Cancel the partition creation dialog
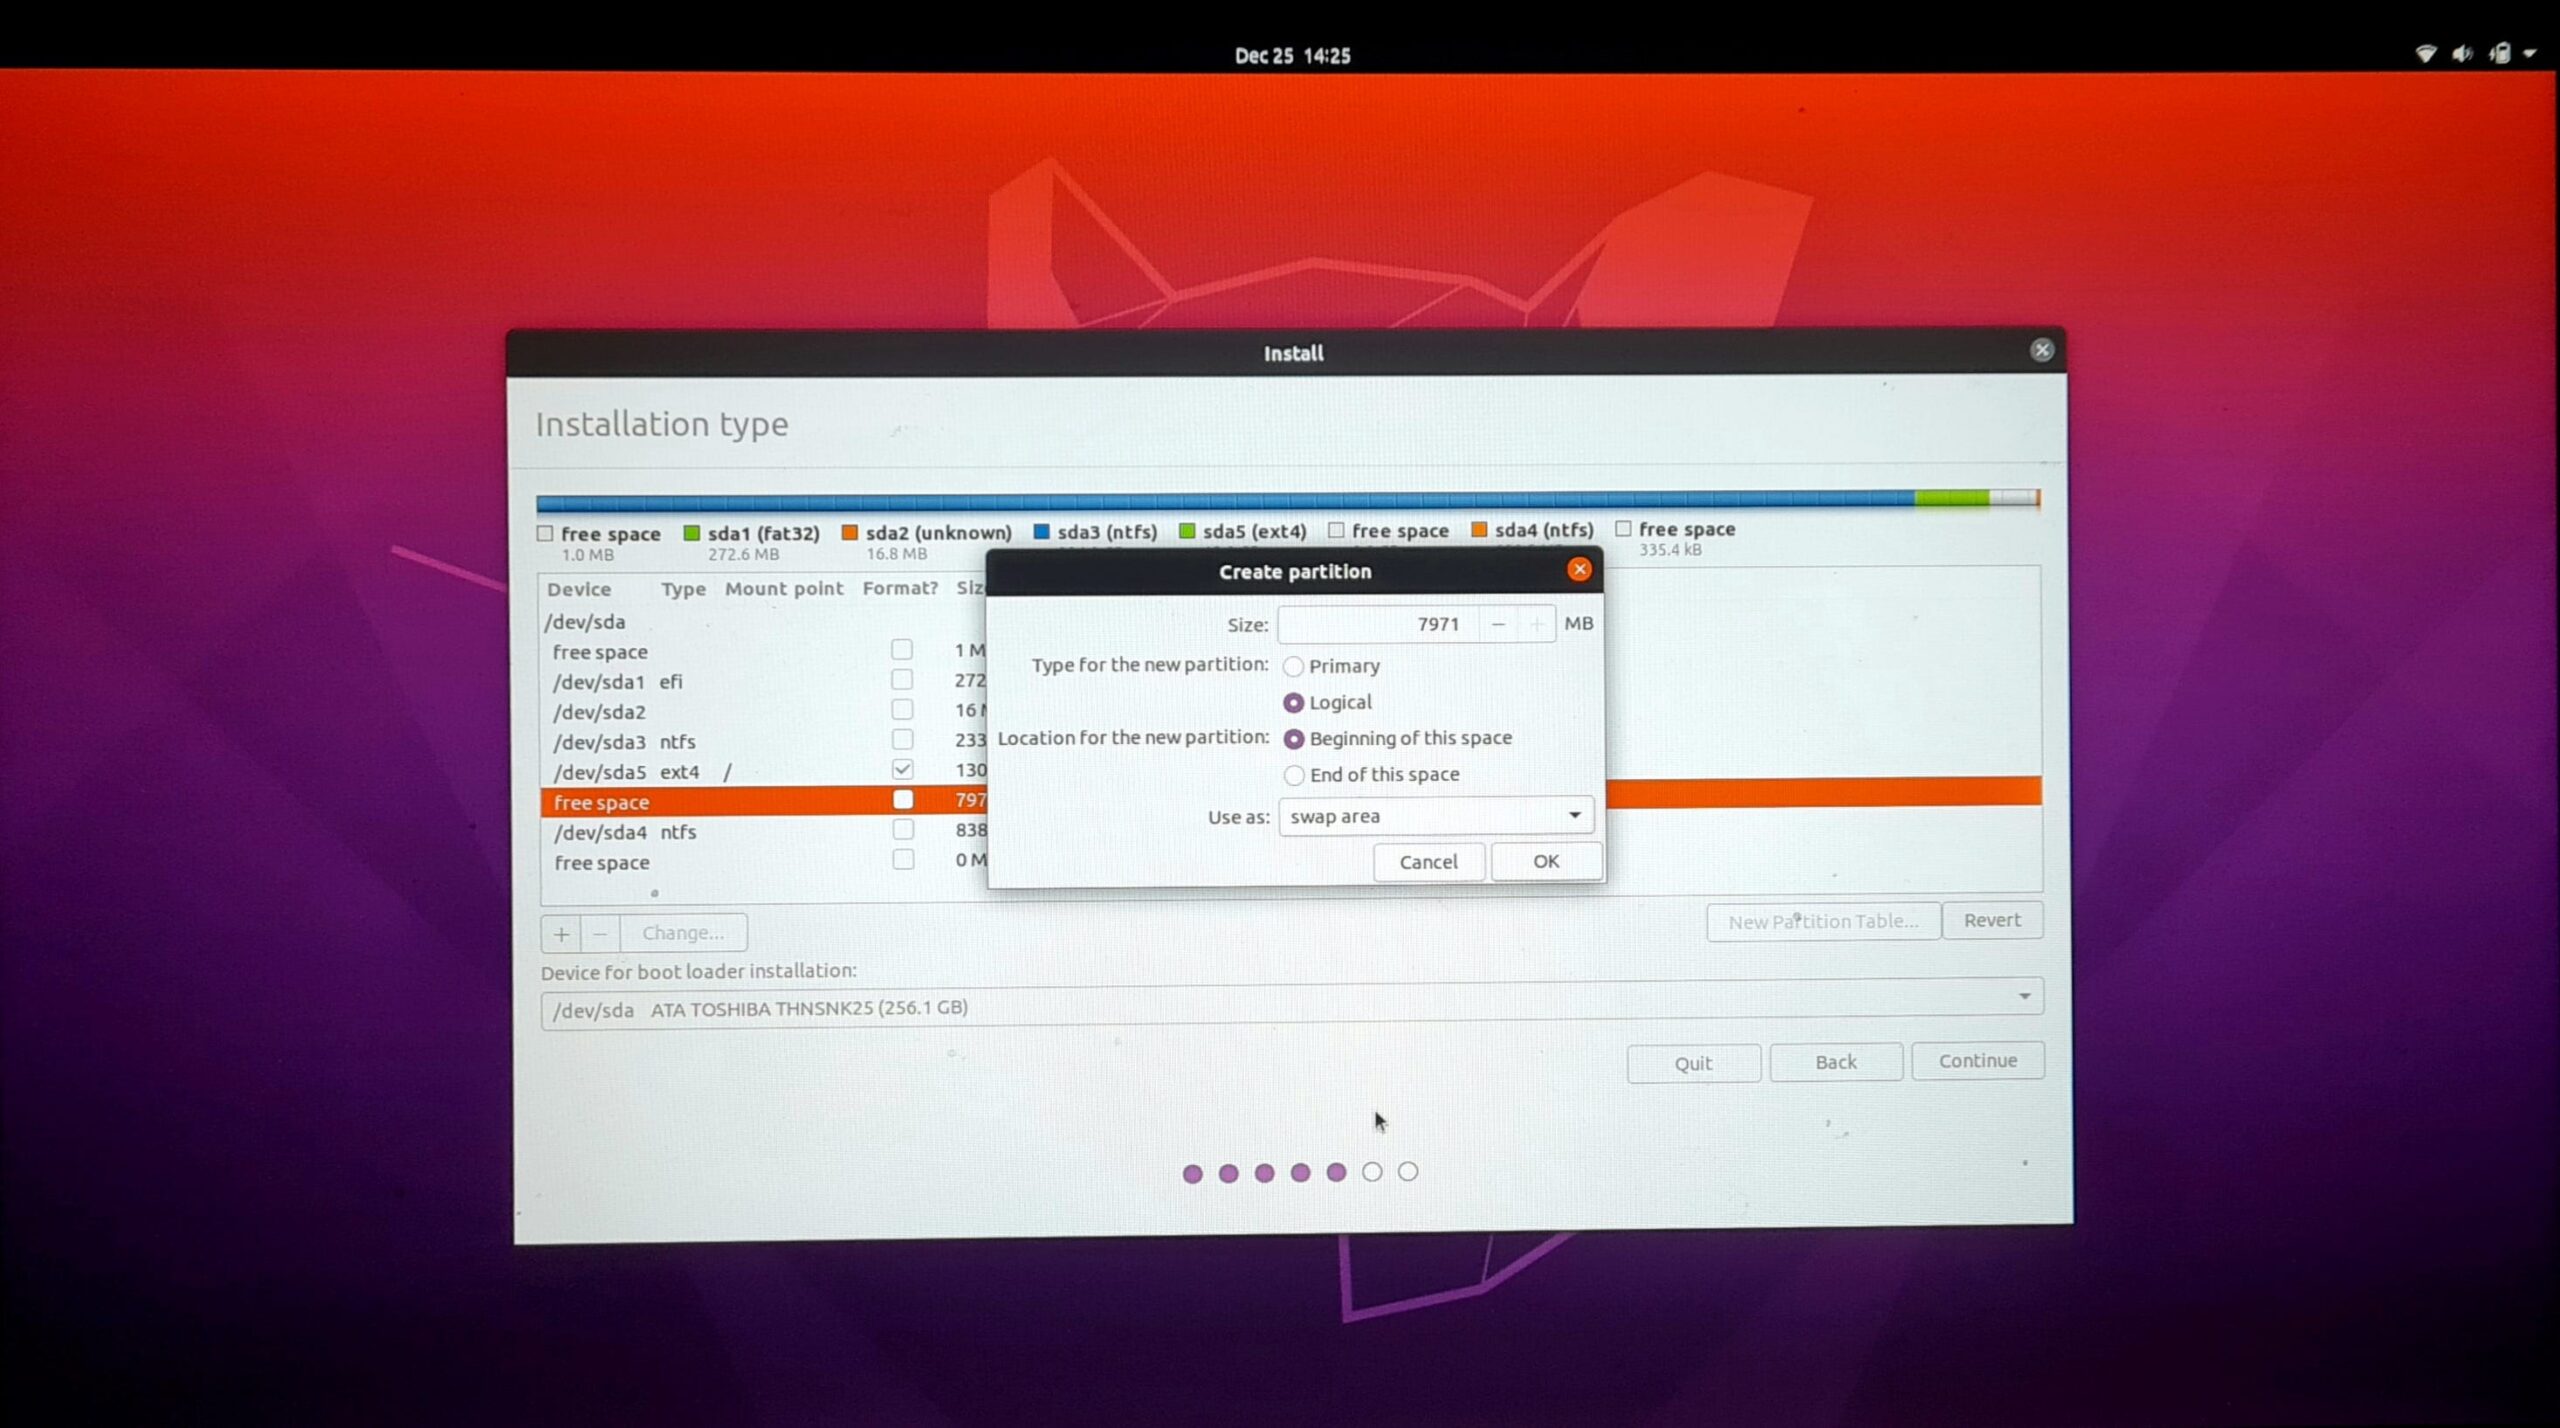This screenshot has width=2560, height=1428. [x=1428, y=862]
